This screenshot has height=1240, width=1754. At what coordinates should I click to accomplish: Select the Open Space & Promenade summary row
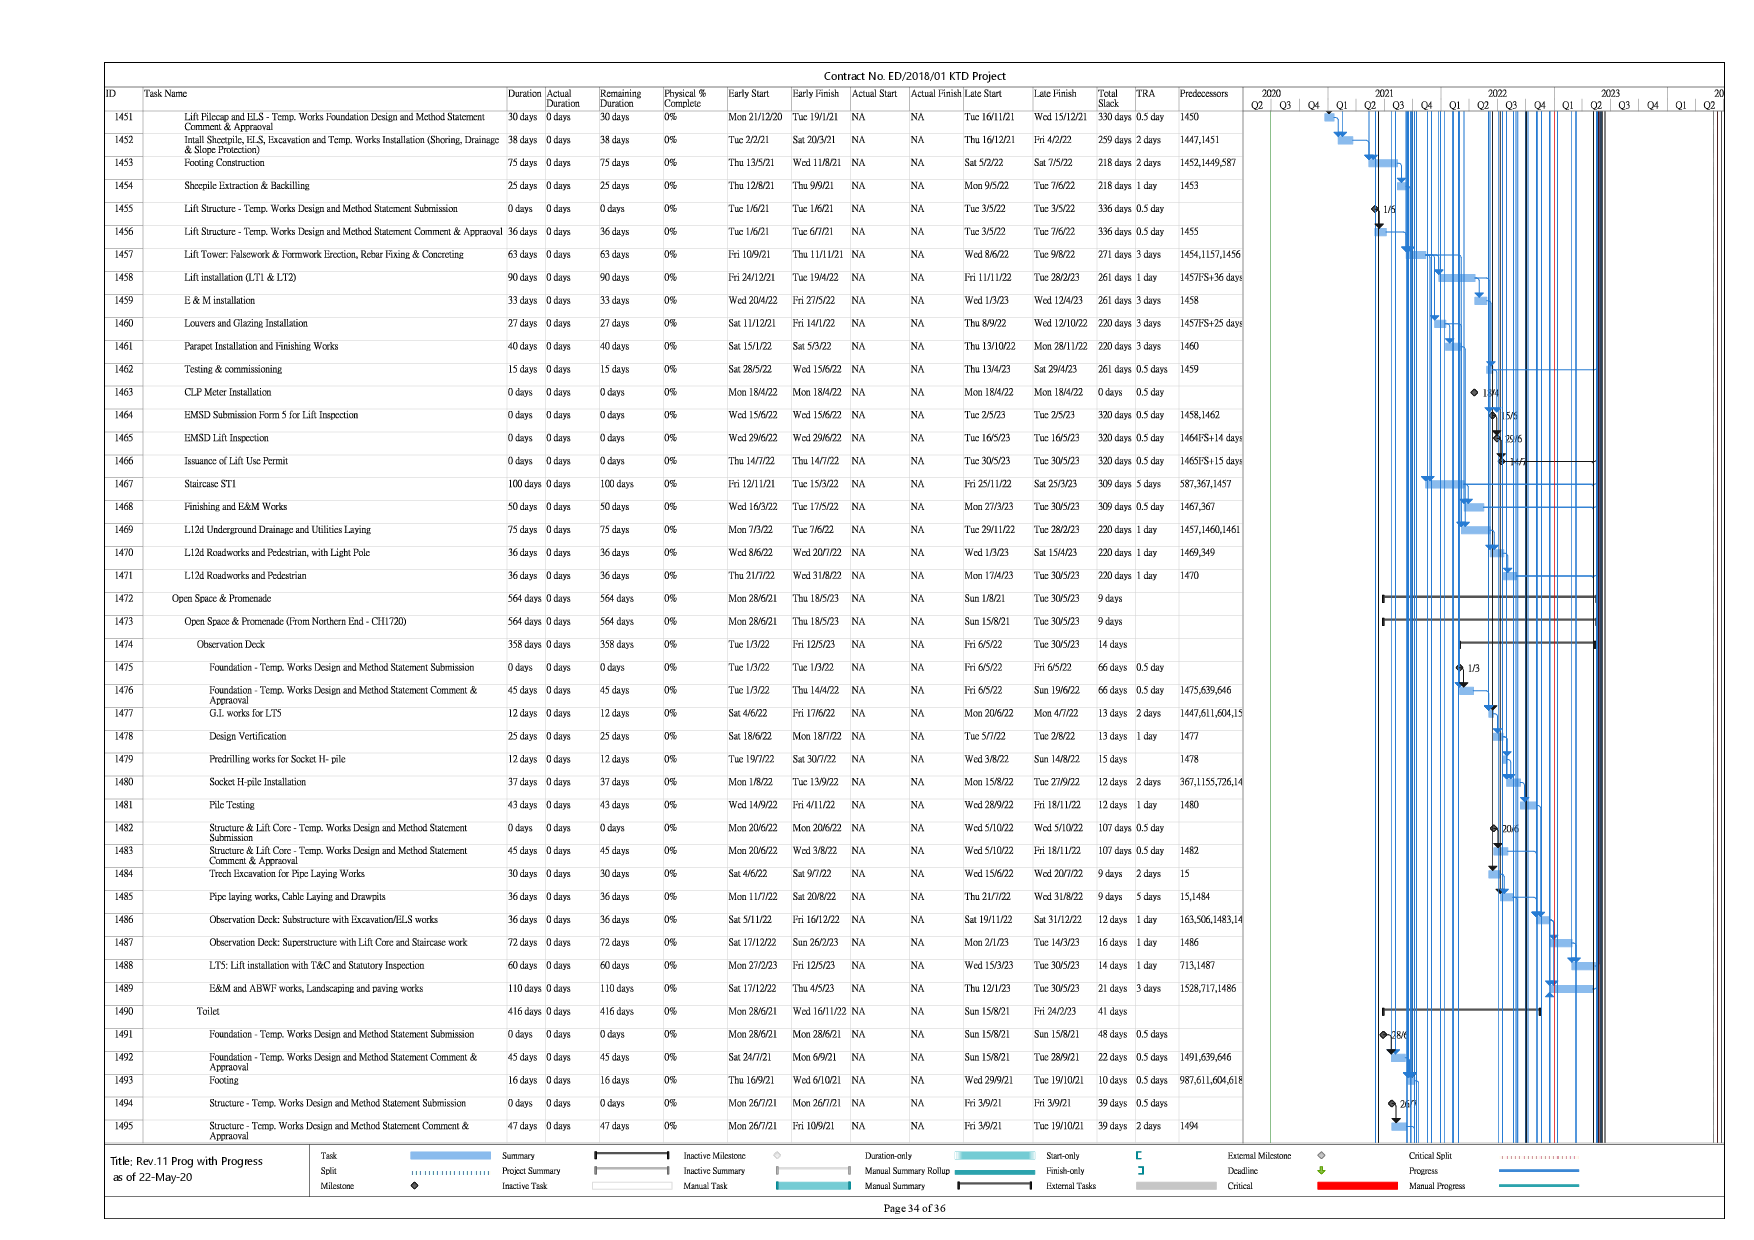[221, 599]
